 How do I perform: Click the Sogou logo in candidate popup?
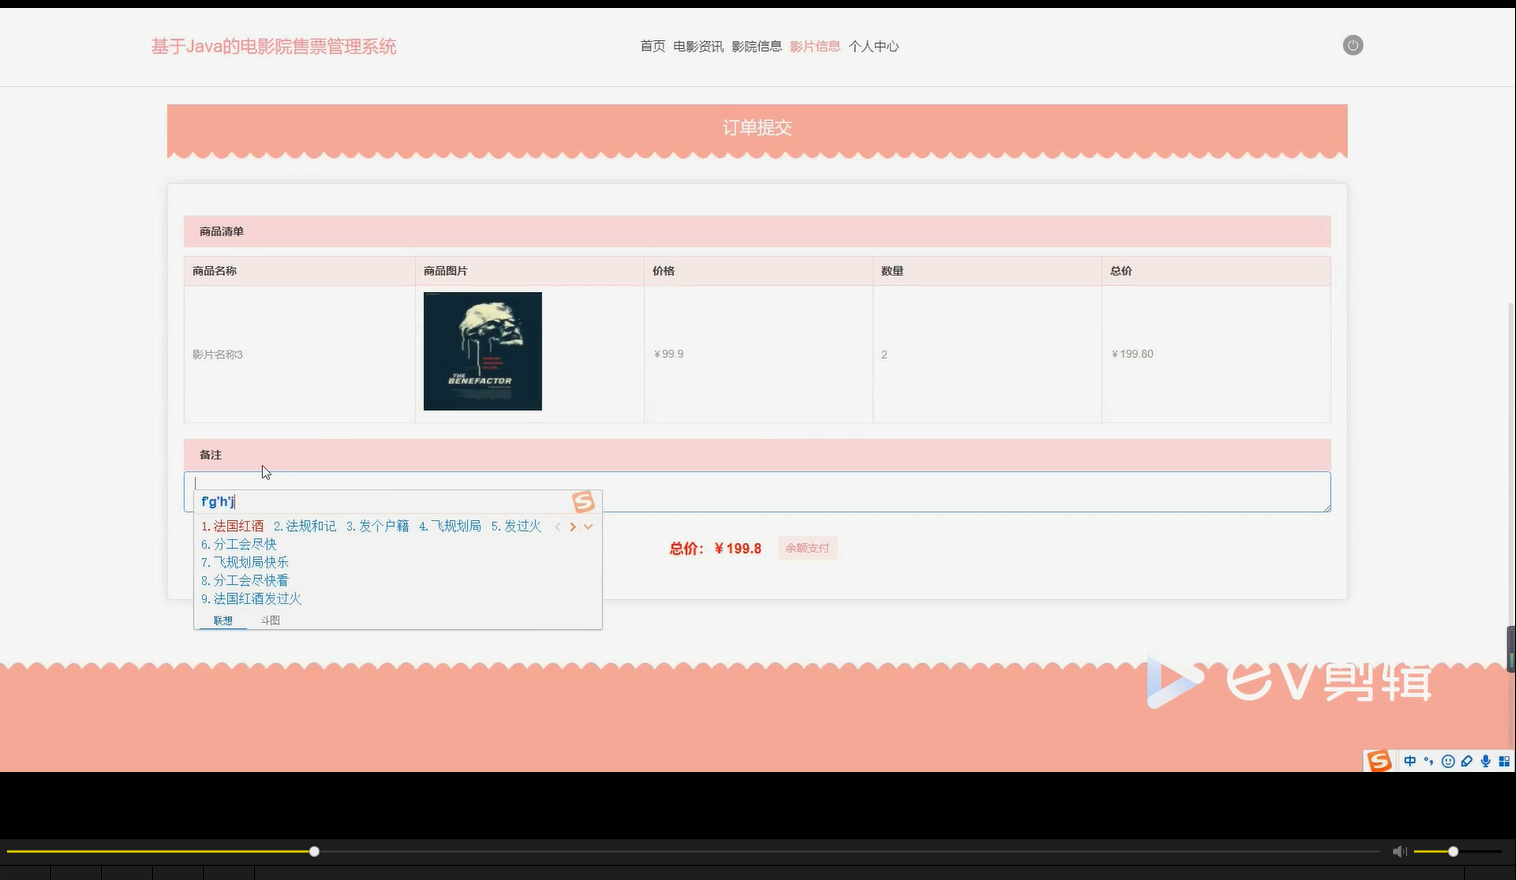pyautogui.click(x=583, y=502)
